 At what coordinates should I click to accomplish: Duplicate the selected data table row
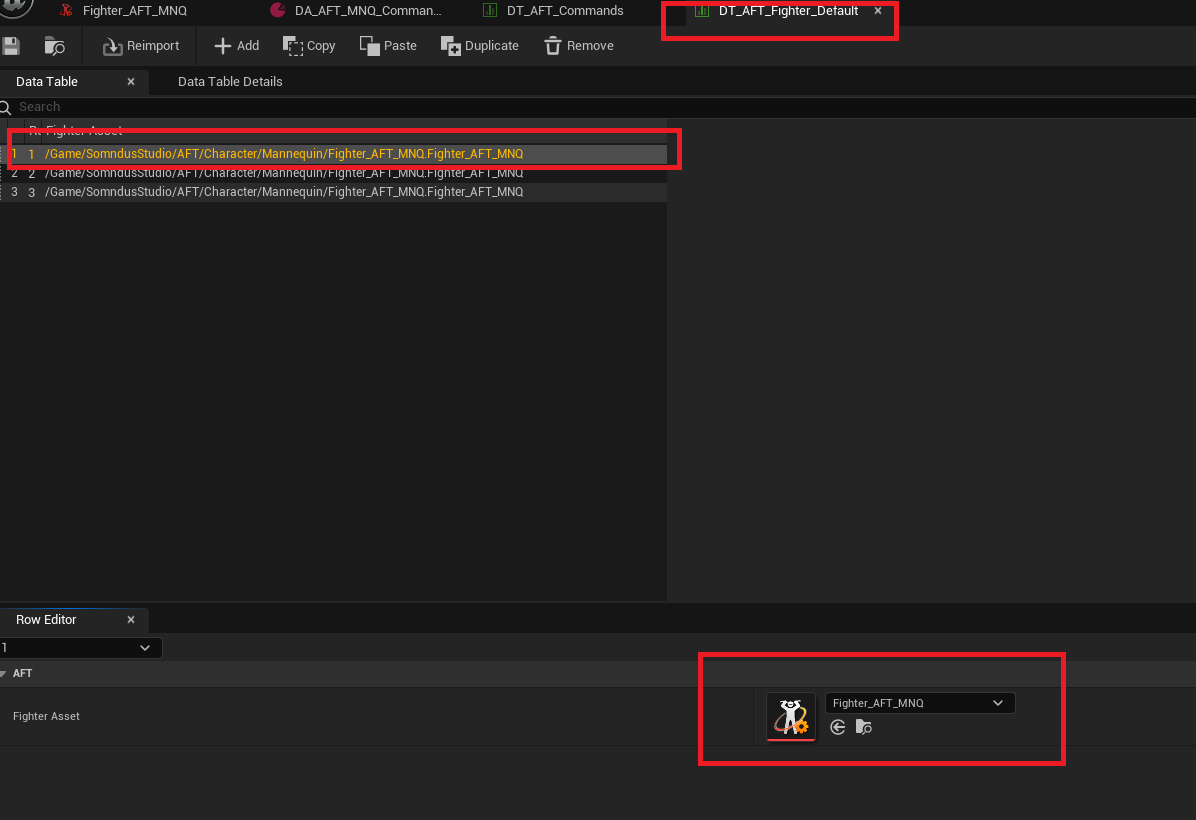coord(479,46)
